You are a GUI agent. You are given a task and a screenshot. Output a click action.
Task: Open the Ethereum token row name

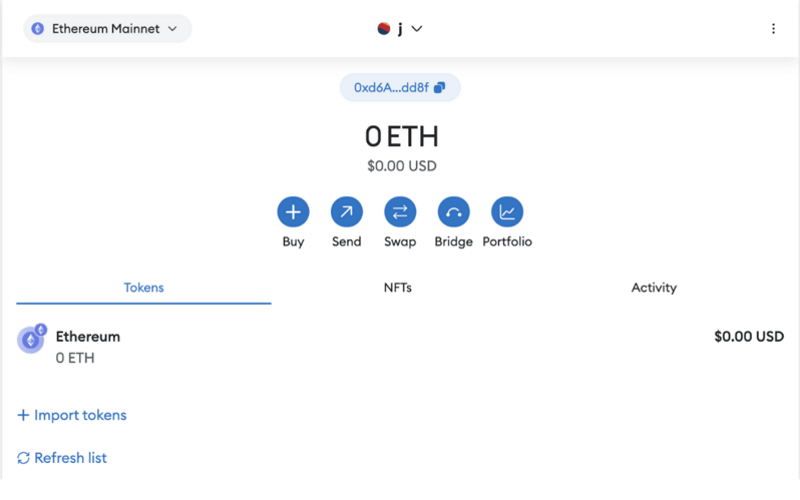(88, 337)
